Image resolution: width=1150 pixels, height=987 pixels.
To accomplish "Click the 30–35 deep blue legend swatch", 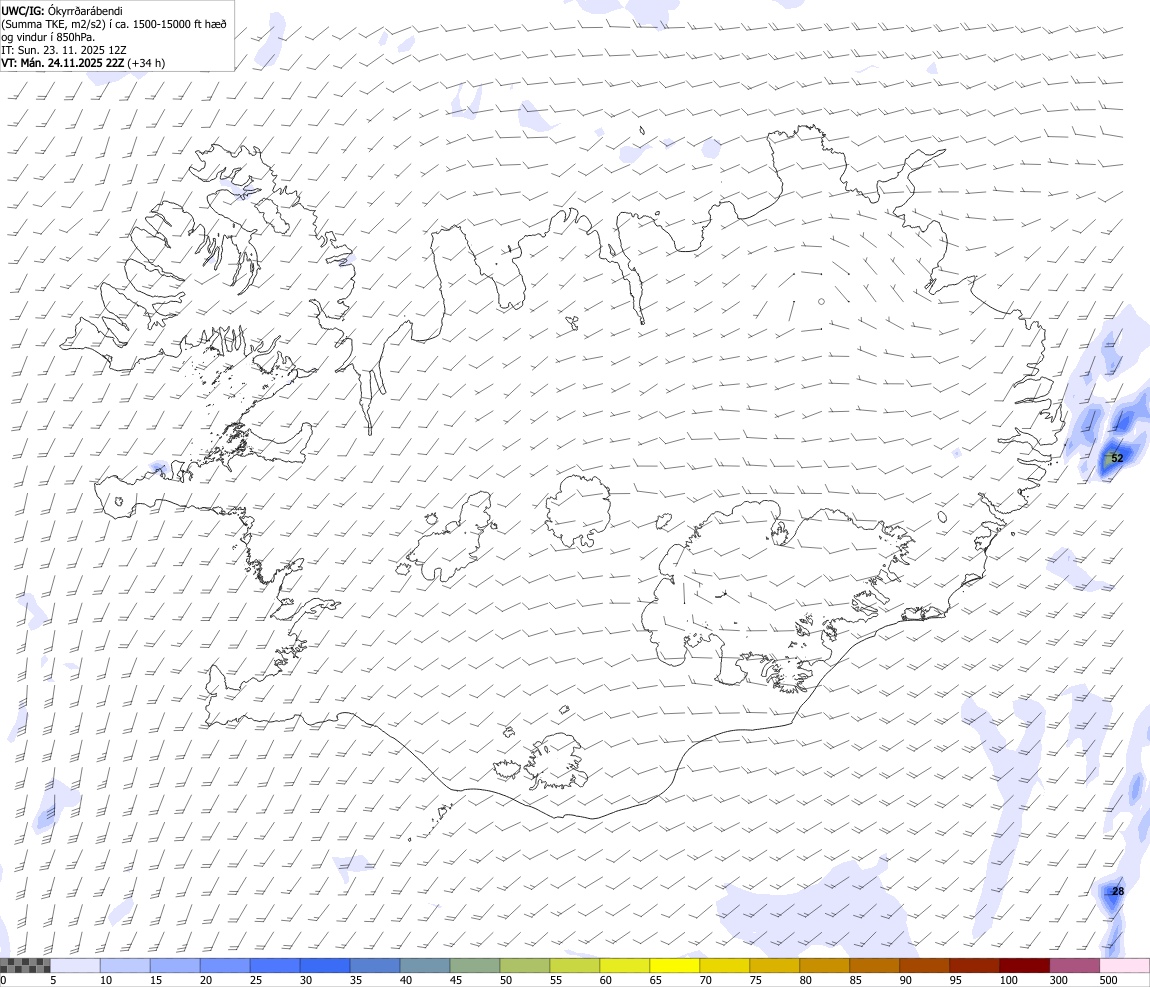I will [x=325, y=965].
